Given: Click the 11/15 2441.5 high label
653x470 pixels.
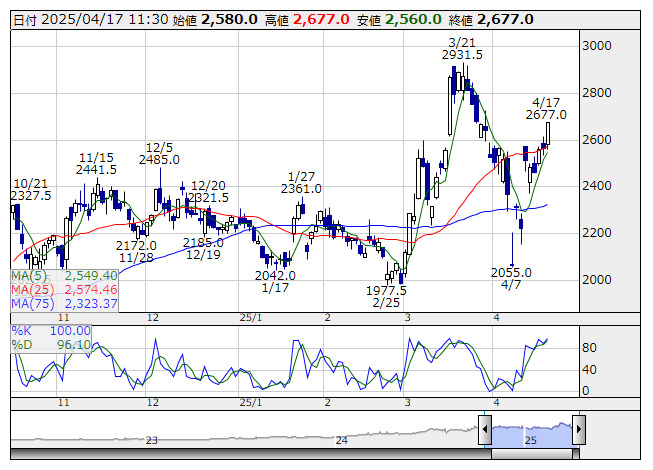Looking at the screenshot, I should [x=96, y=164].
